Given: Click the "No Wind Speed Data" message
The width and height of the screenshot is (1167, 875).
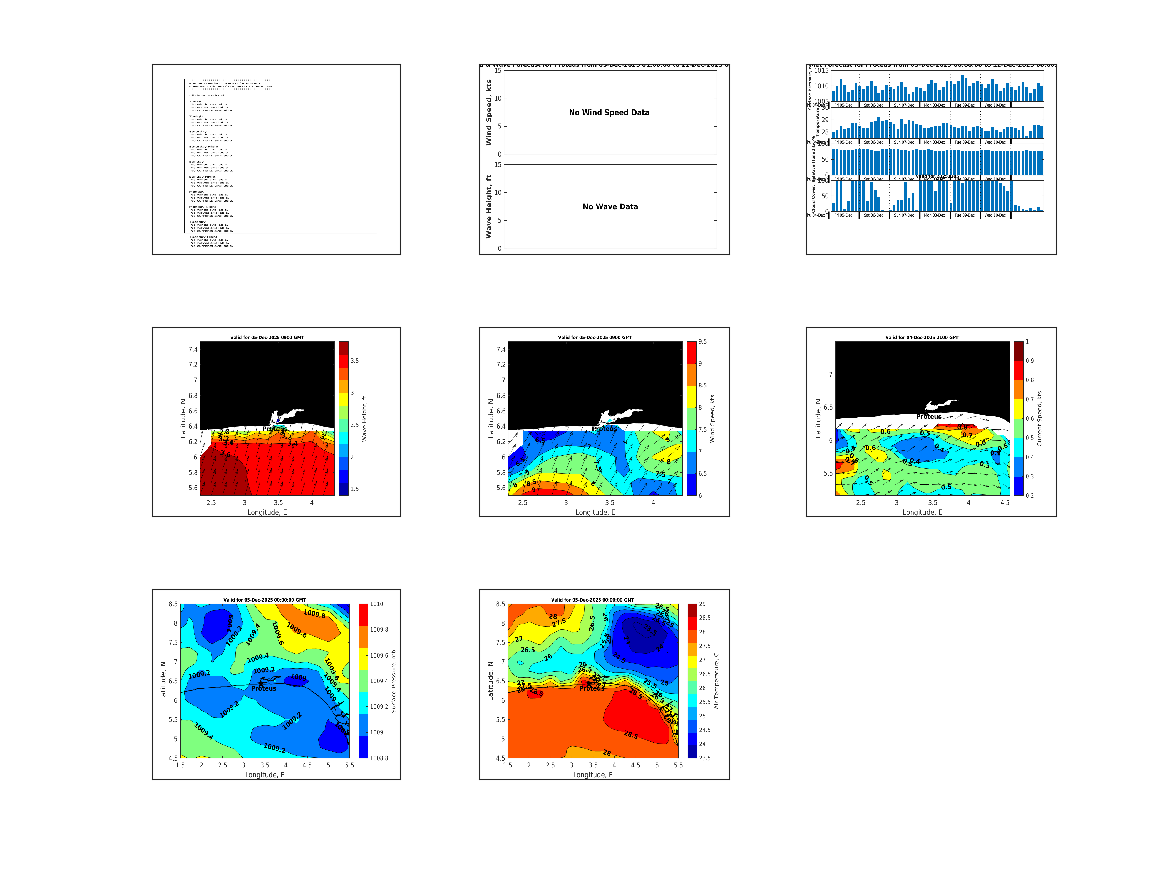Looking at the screenshot, I should click(609, 113).
